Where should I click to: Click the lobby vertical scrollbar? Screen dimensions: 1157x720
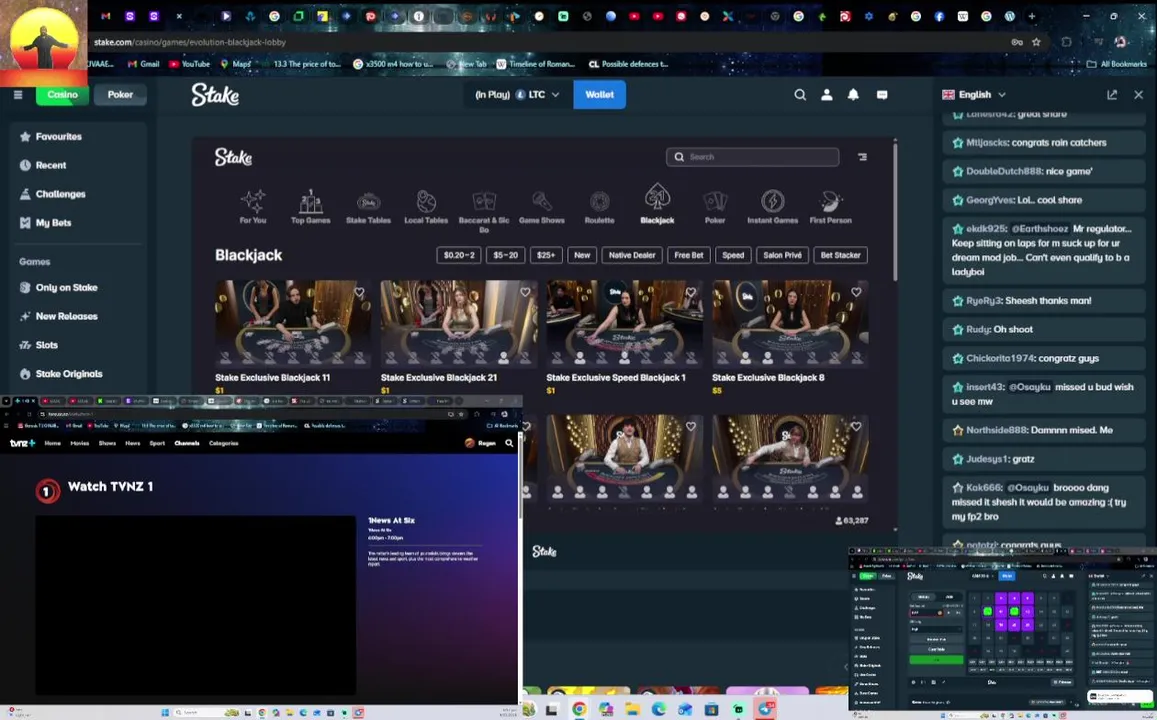(x=895, y=210)
